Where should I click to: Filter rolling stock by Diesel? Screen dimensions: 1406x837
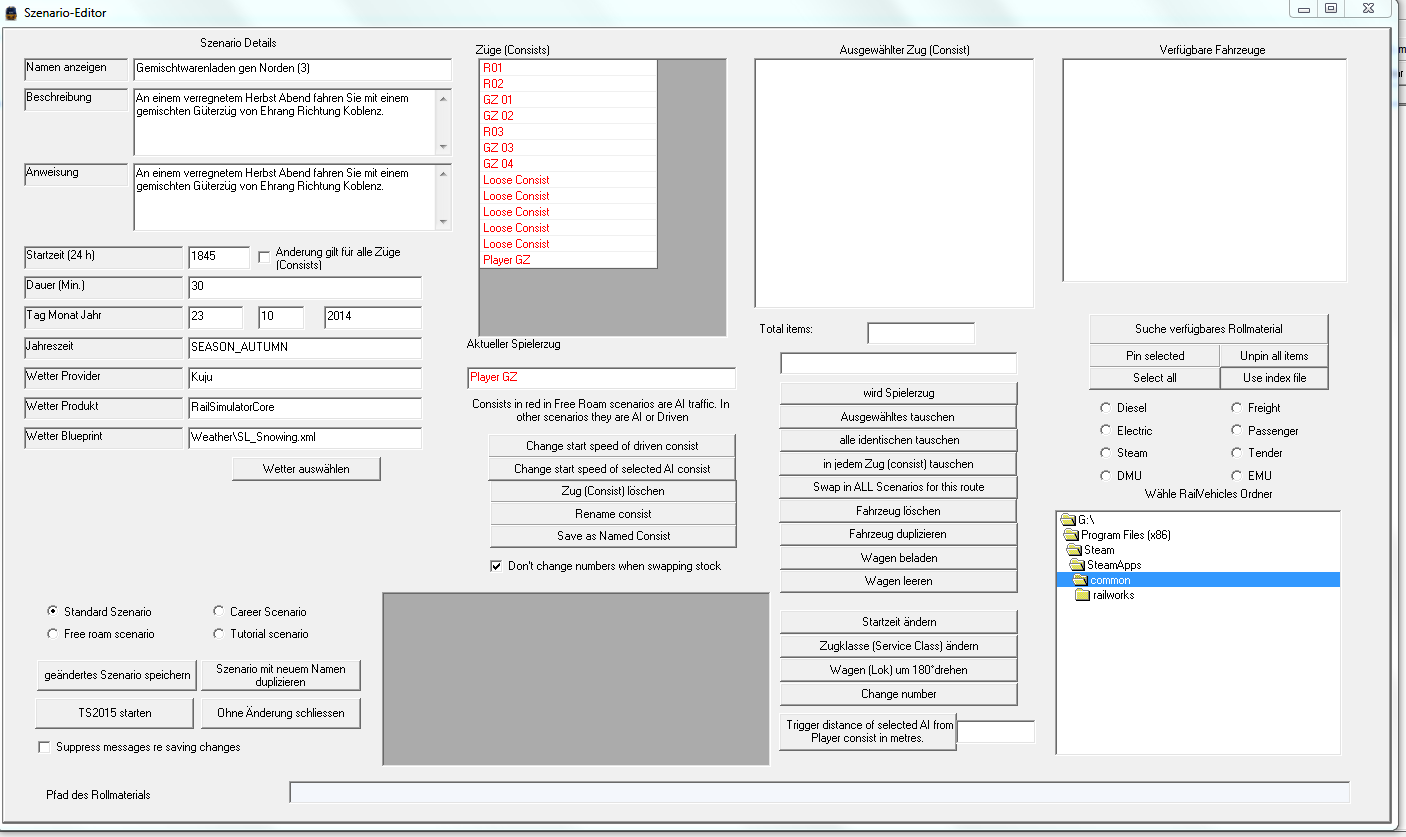pos(1105,408)
